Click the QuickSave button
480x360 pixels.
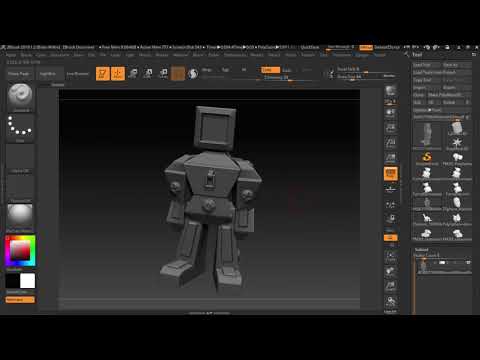310,47
